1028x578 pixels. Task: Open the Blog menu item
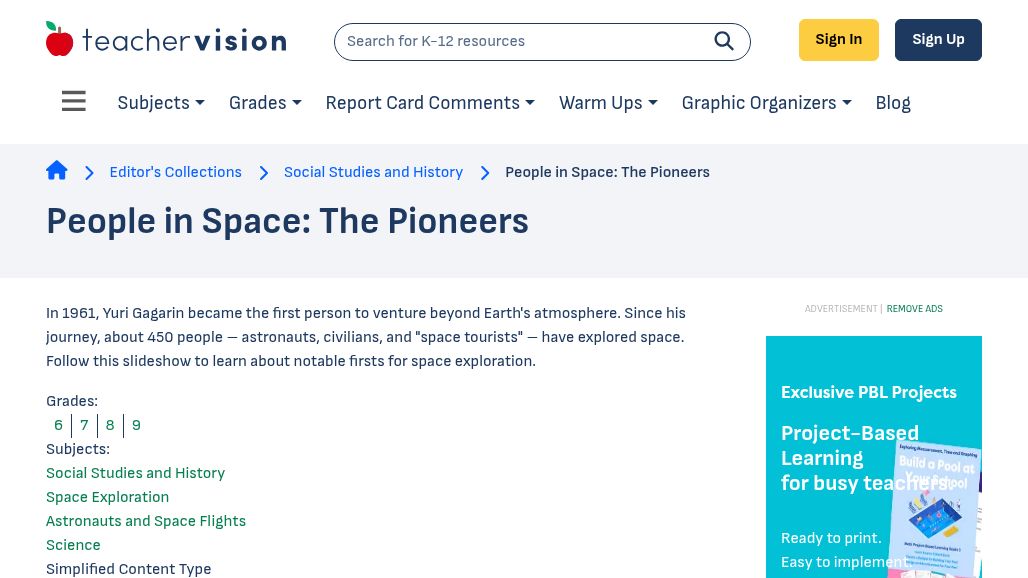[x=893, y=103]
